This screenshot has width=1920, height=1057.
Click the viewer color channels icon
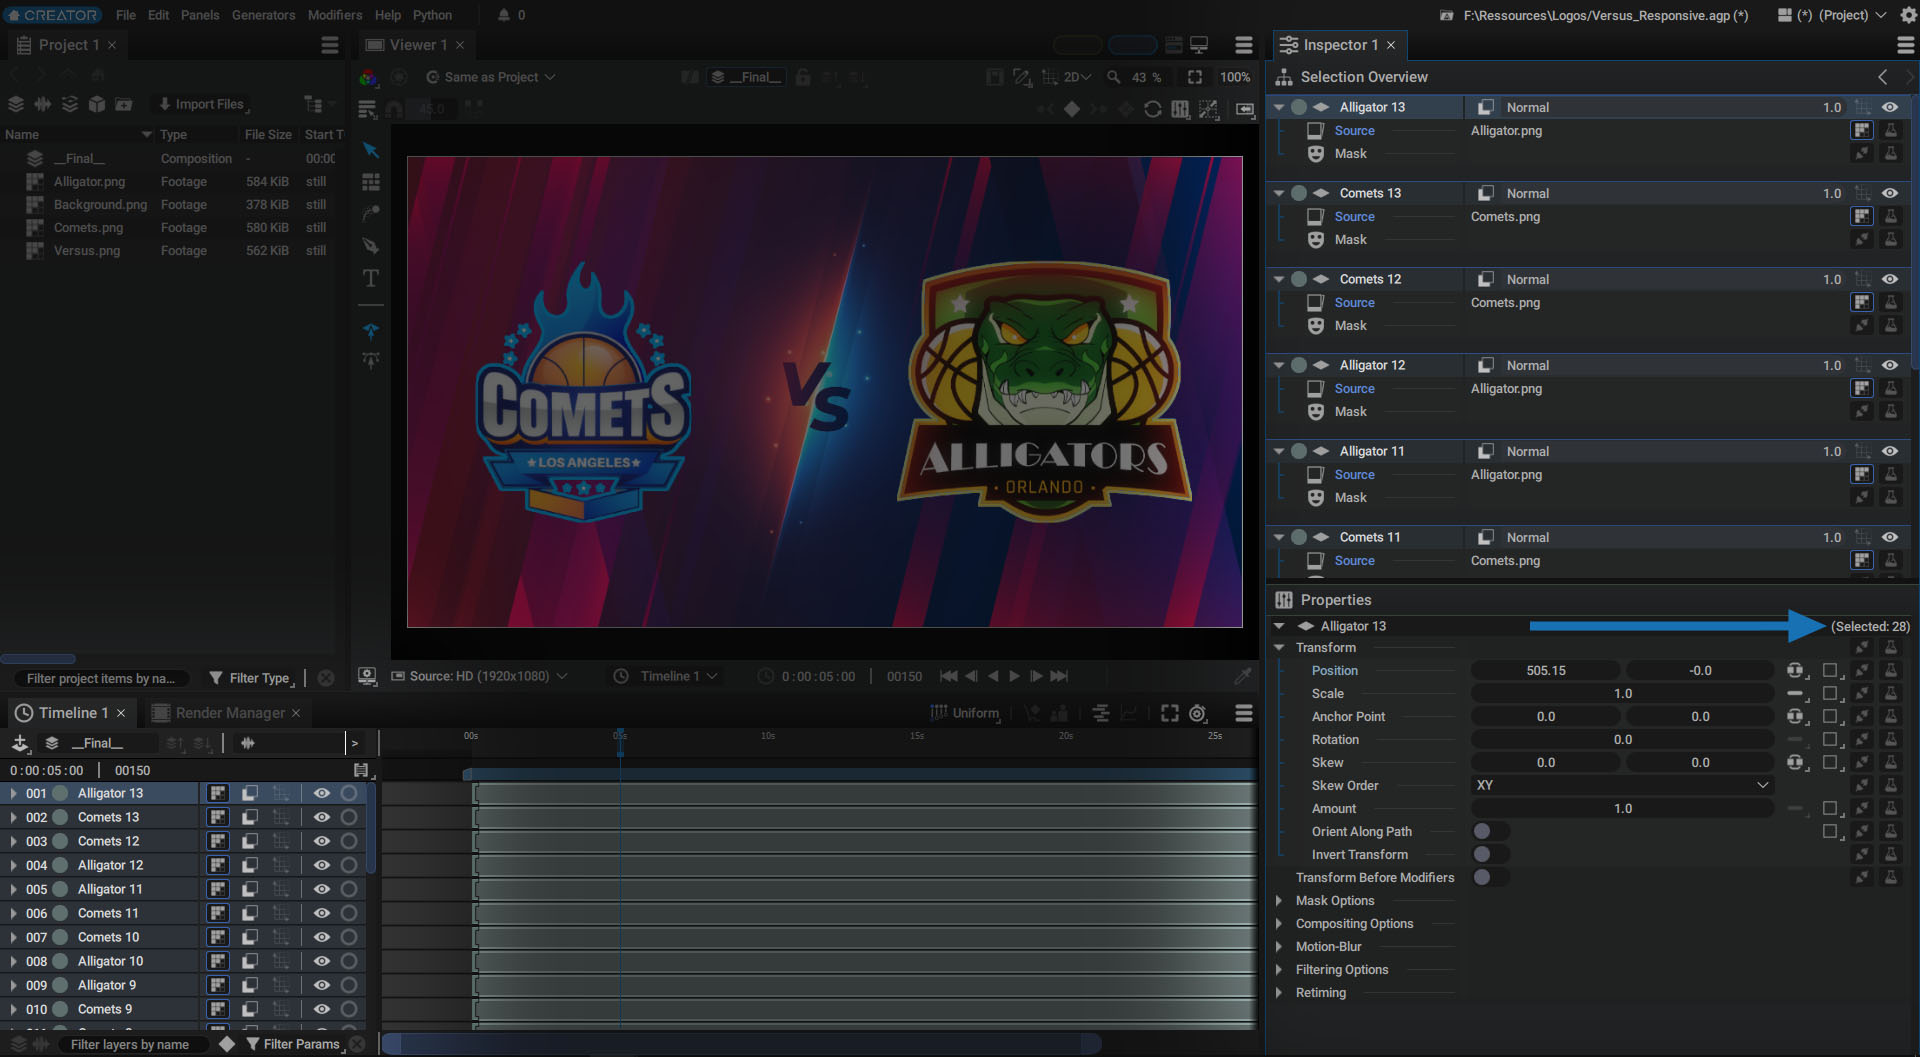click(368, 77)
